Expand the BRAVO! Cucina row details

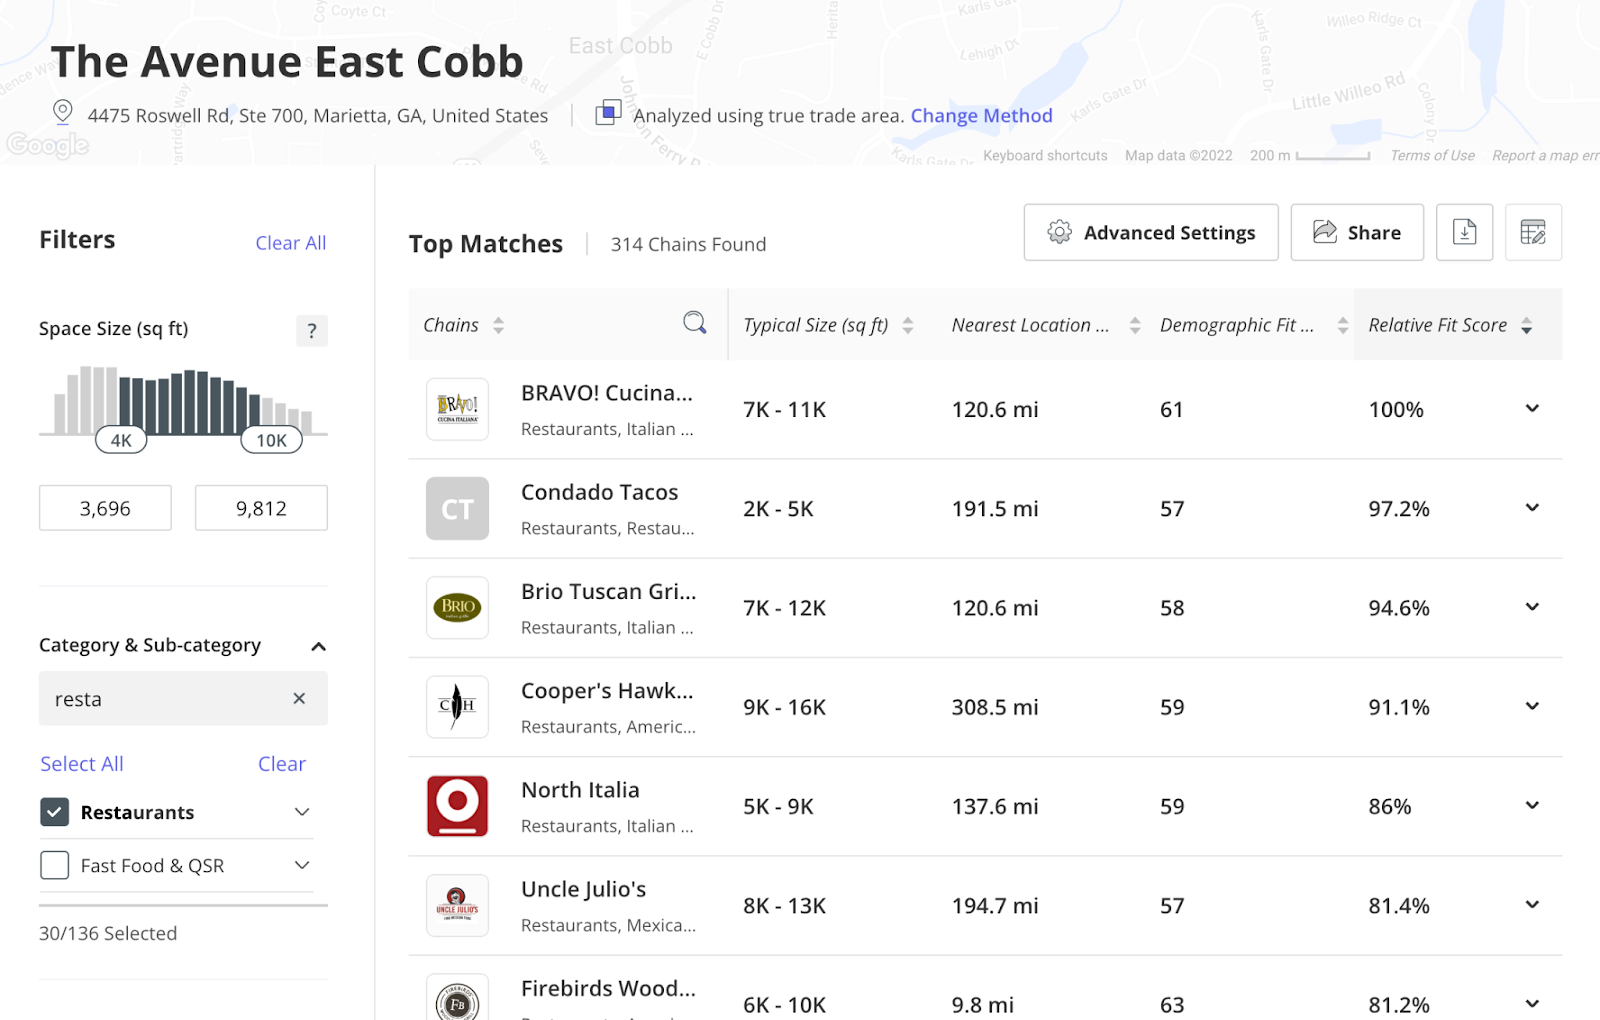pyautogui.click(x=1531, y=408)
